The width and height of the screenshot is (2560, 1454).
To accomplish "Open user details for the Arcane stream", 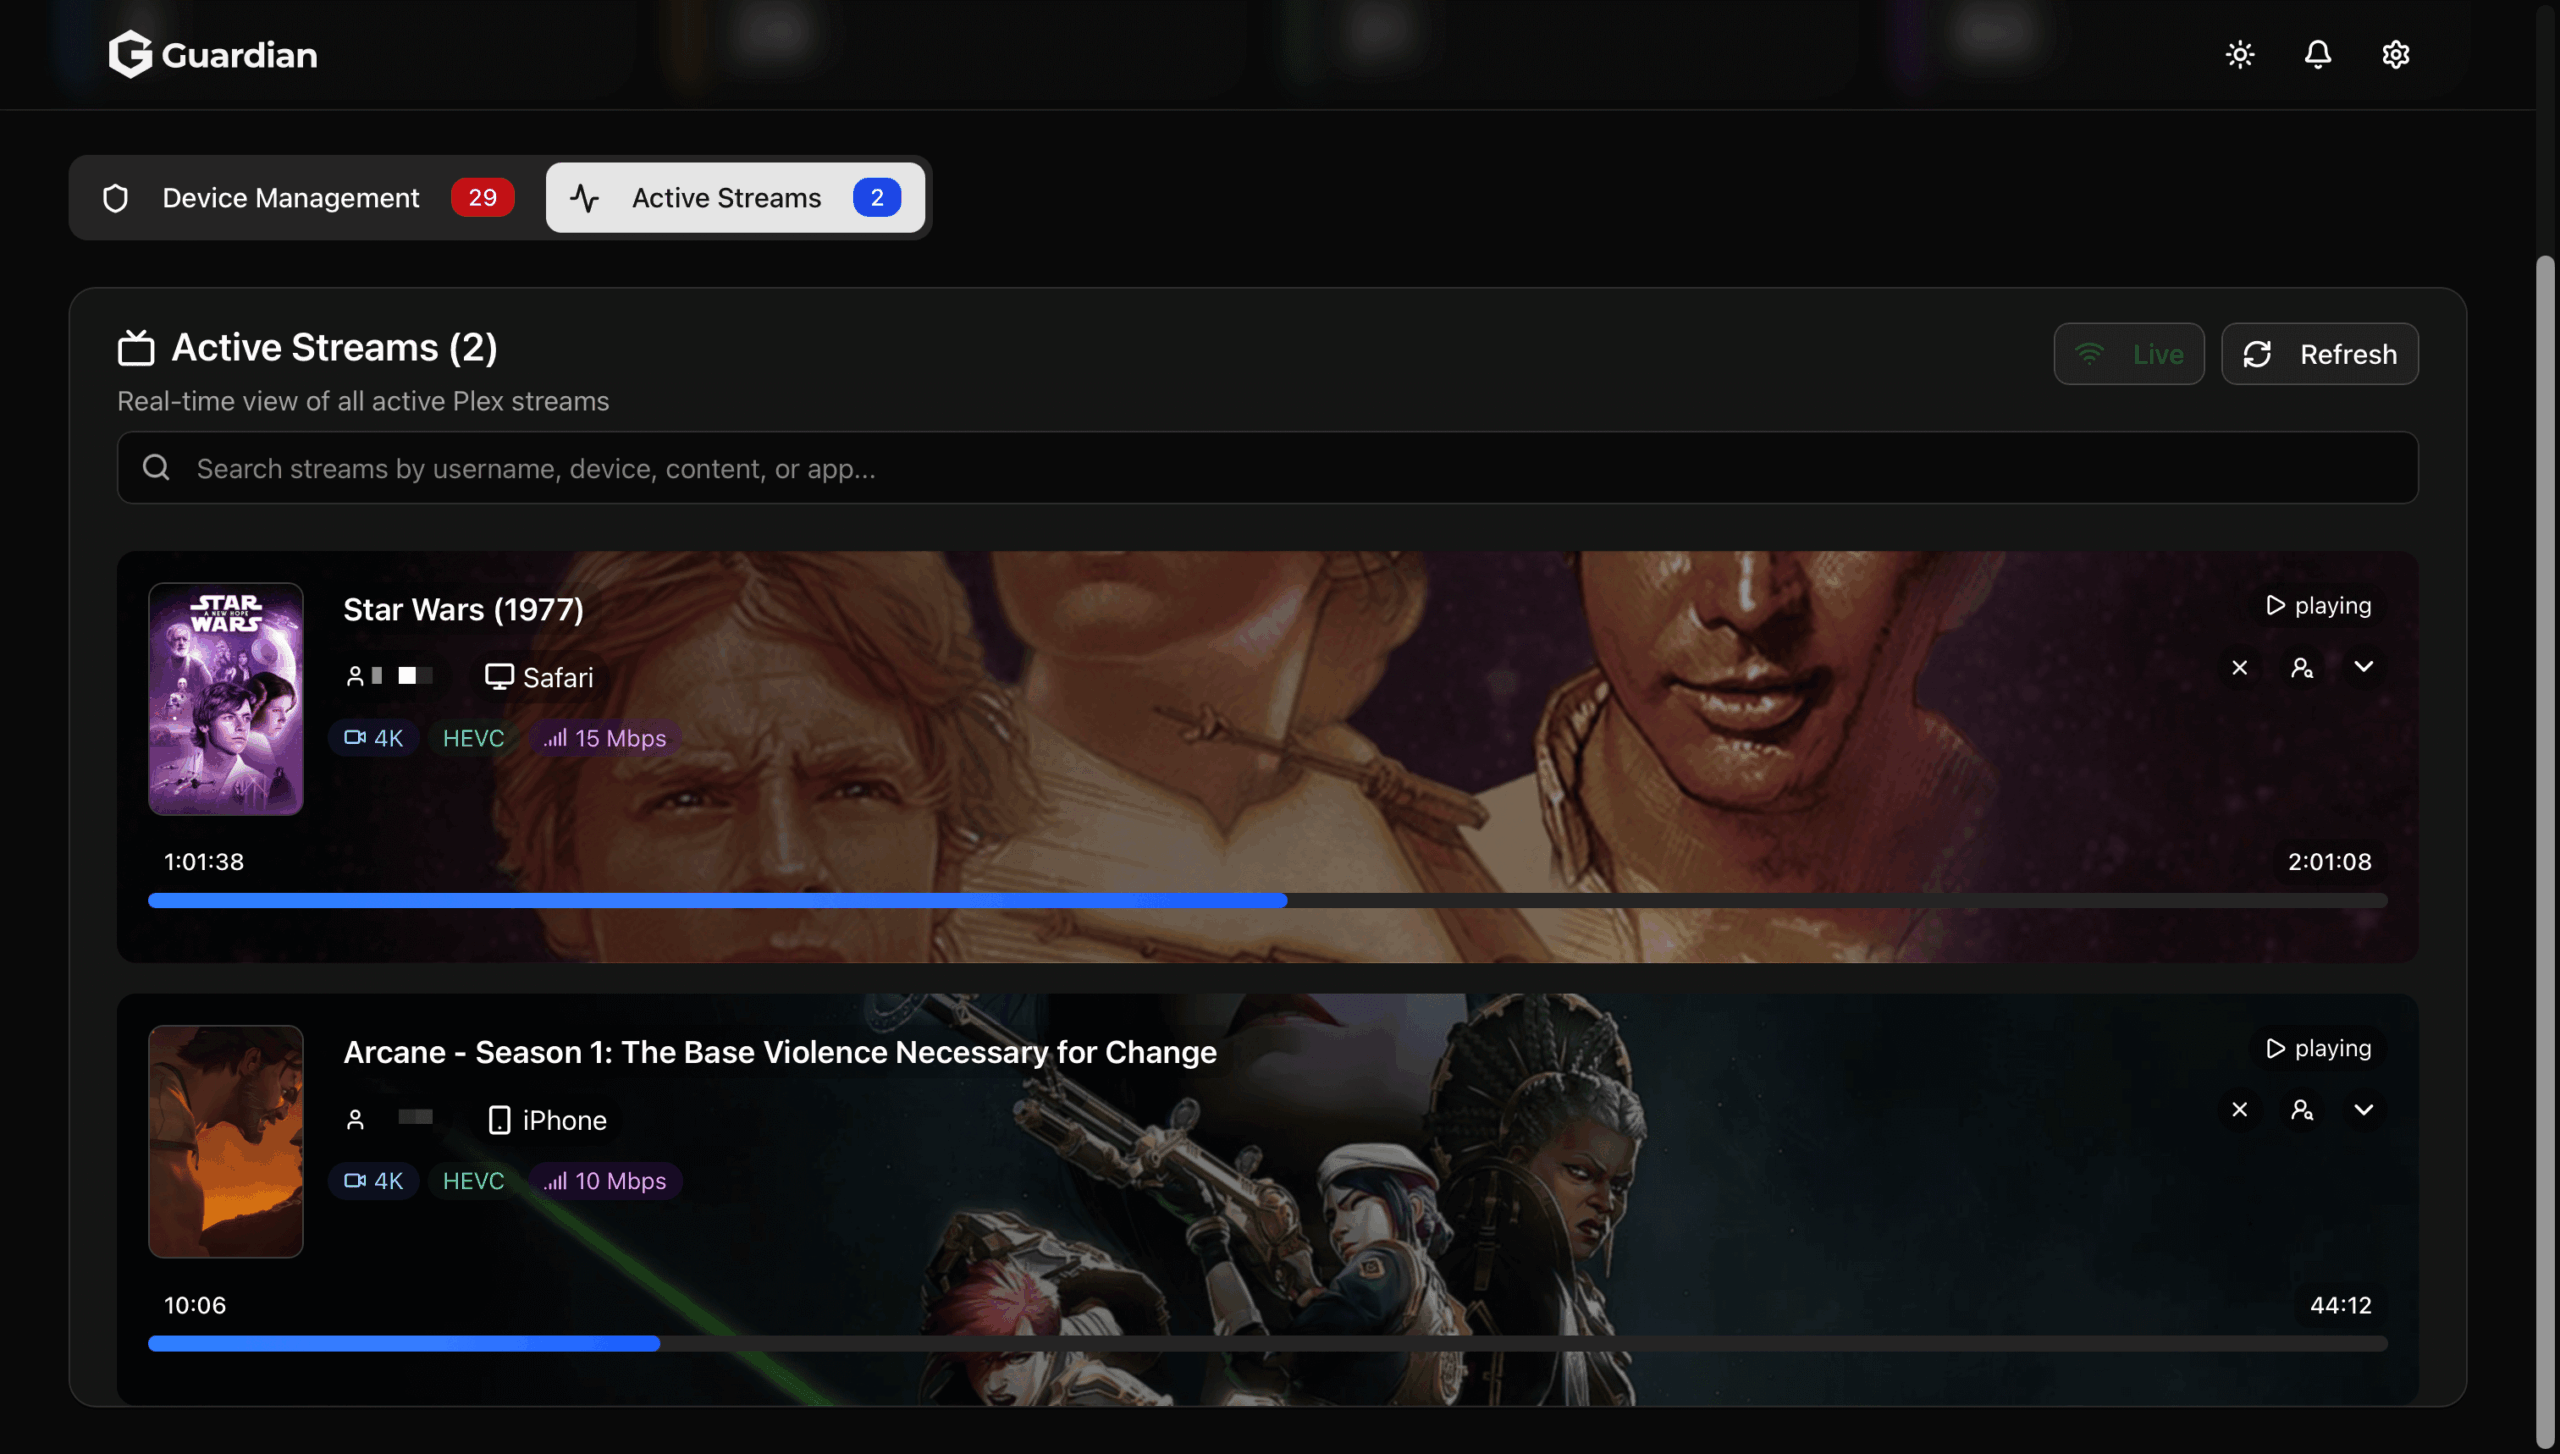I will (2302, 1110).
